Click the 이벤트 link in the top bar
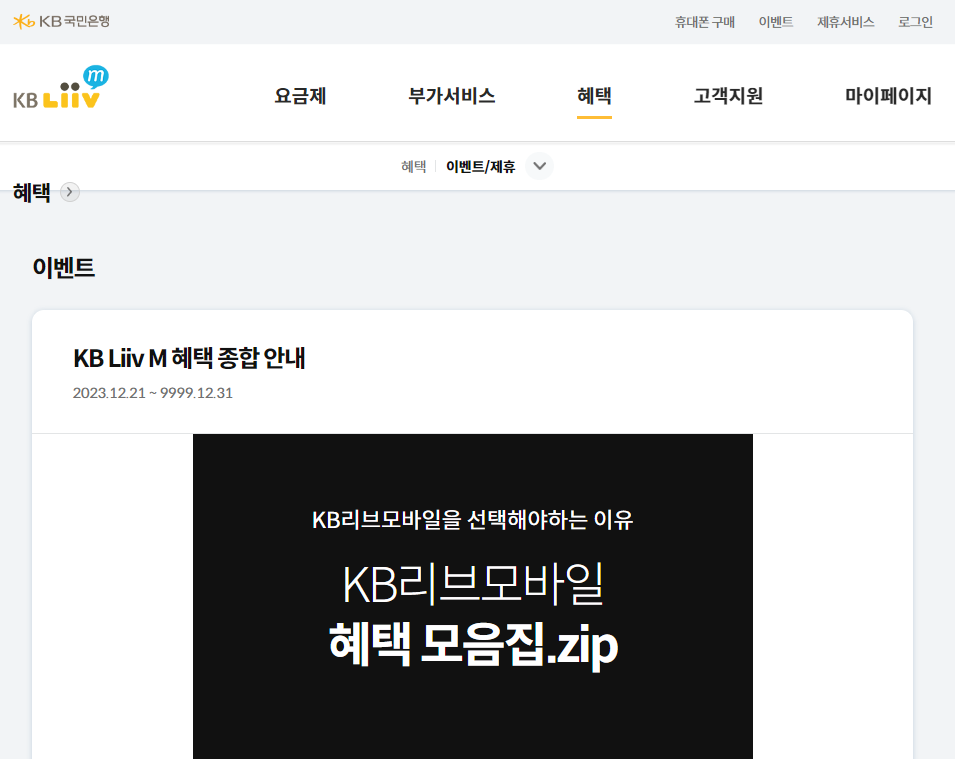The width and height of the screenshot is (955, 759). [776, 20]
